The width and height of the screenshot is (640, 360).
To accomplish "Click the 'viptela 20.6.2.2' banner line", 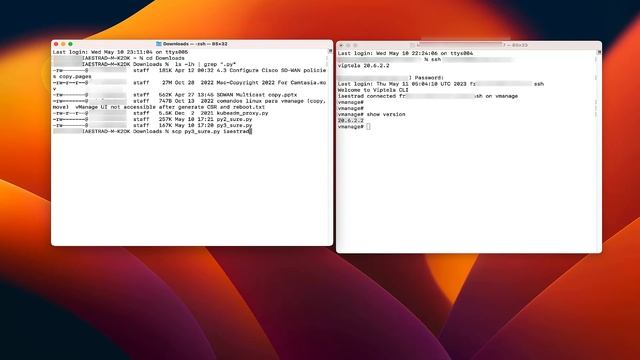I will point(363,66).
